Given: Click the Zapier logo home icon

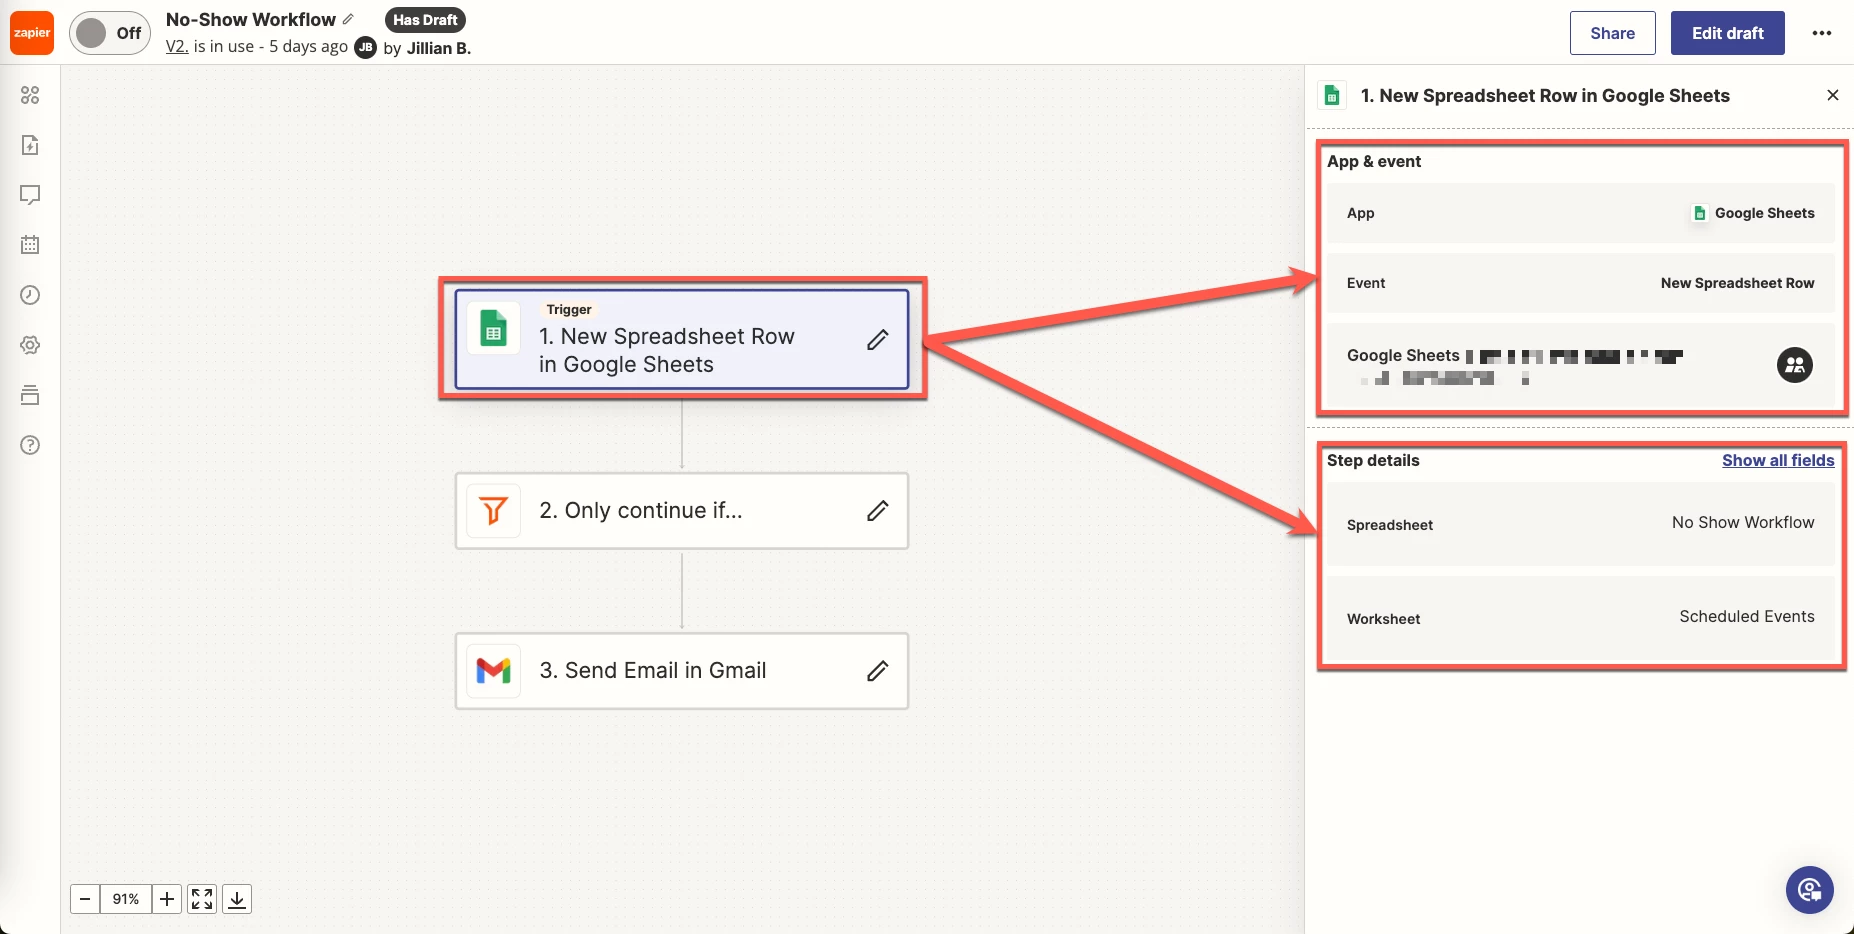Looking at the screenshot, I should pyautogui.click(x=32, y=33).
